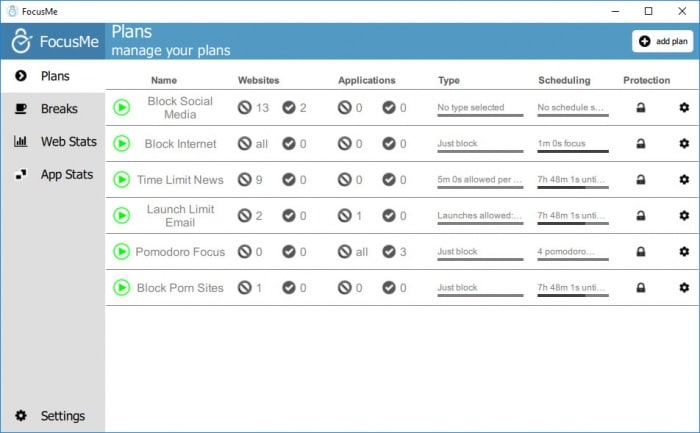Image resolution: width=700 pixels, height=433 pixels.
Task: Open the App Stats section
Action: tap(53, 175)
